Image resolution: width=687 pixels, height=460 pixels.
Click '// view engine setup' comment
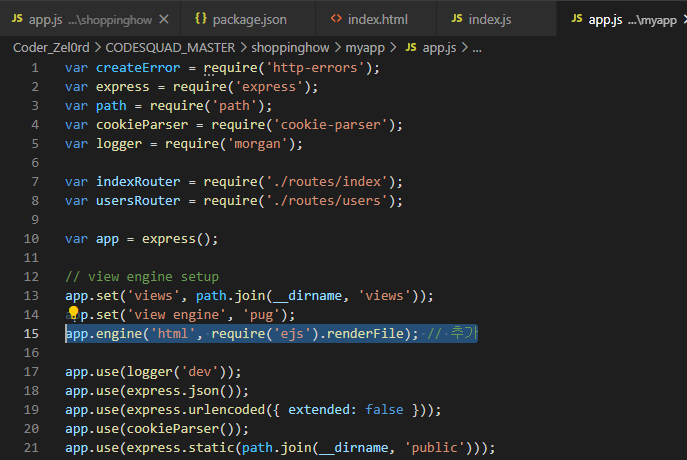click(x=142, y=277)
